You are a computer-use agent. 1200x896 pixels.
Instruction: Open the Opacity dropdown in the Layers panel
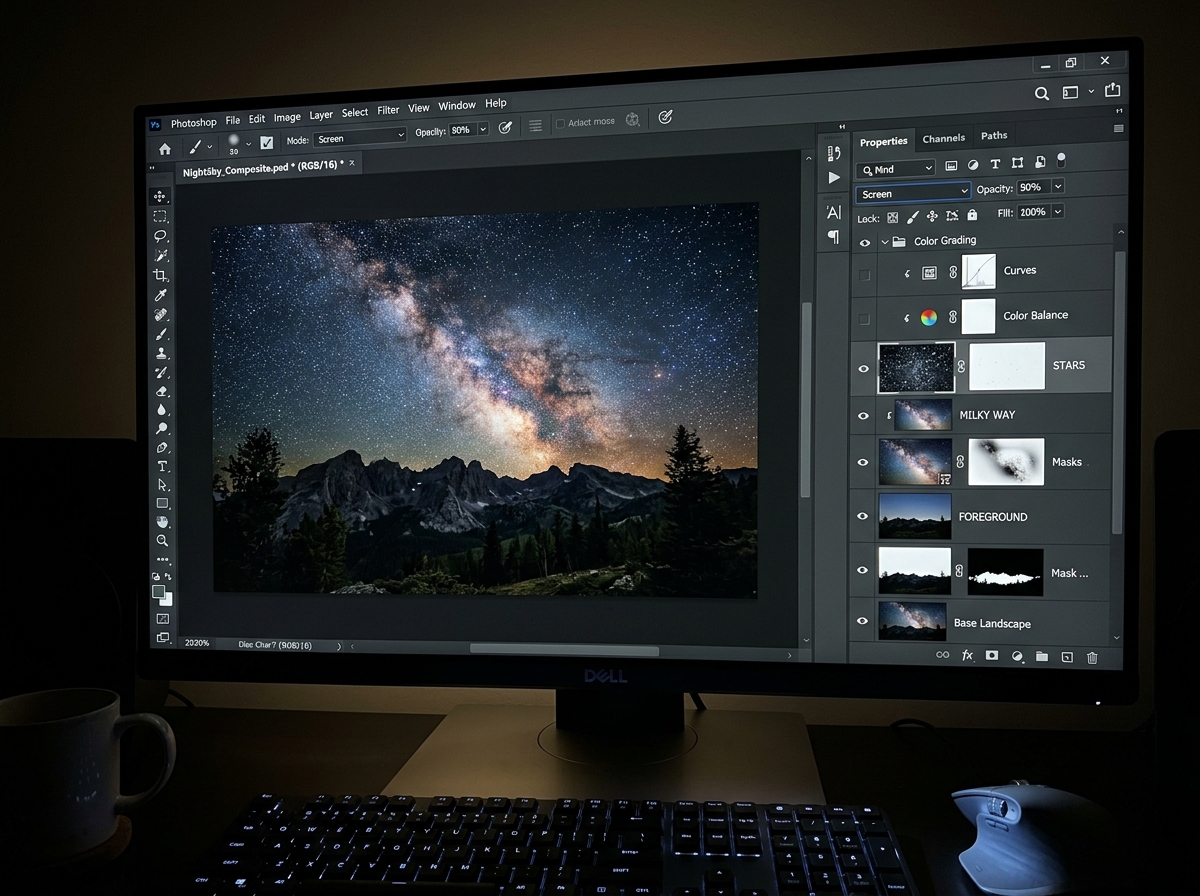point(1057,186)
